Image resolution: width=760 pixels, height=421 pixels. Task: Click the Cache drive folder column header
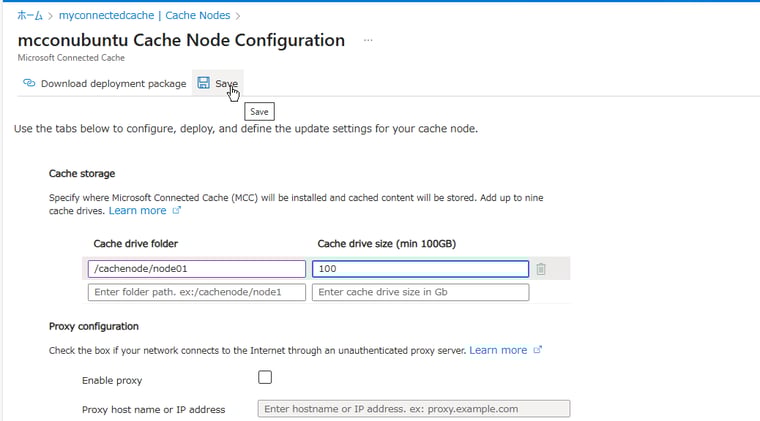click(x=136, y=244)
